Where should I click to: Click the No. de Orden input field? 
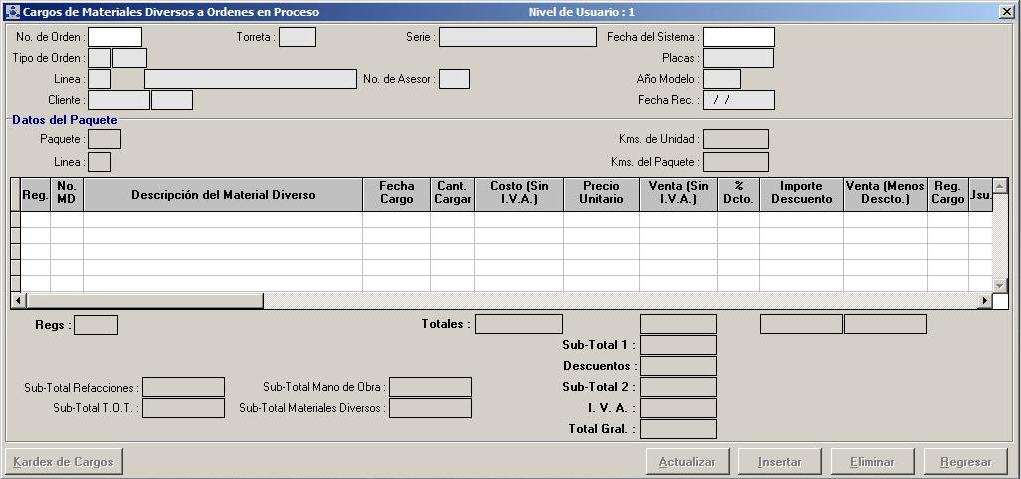[x=115, y=37]
